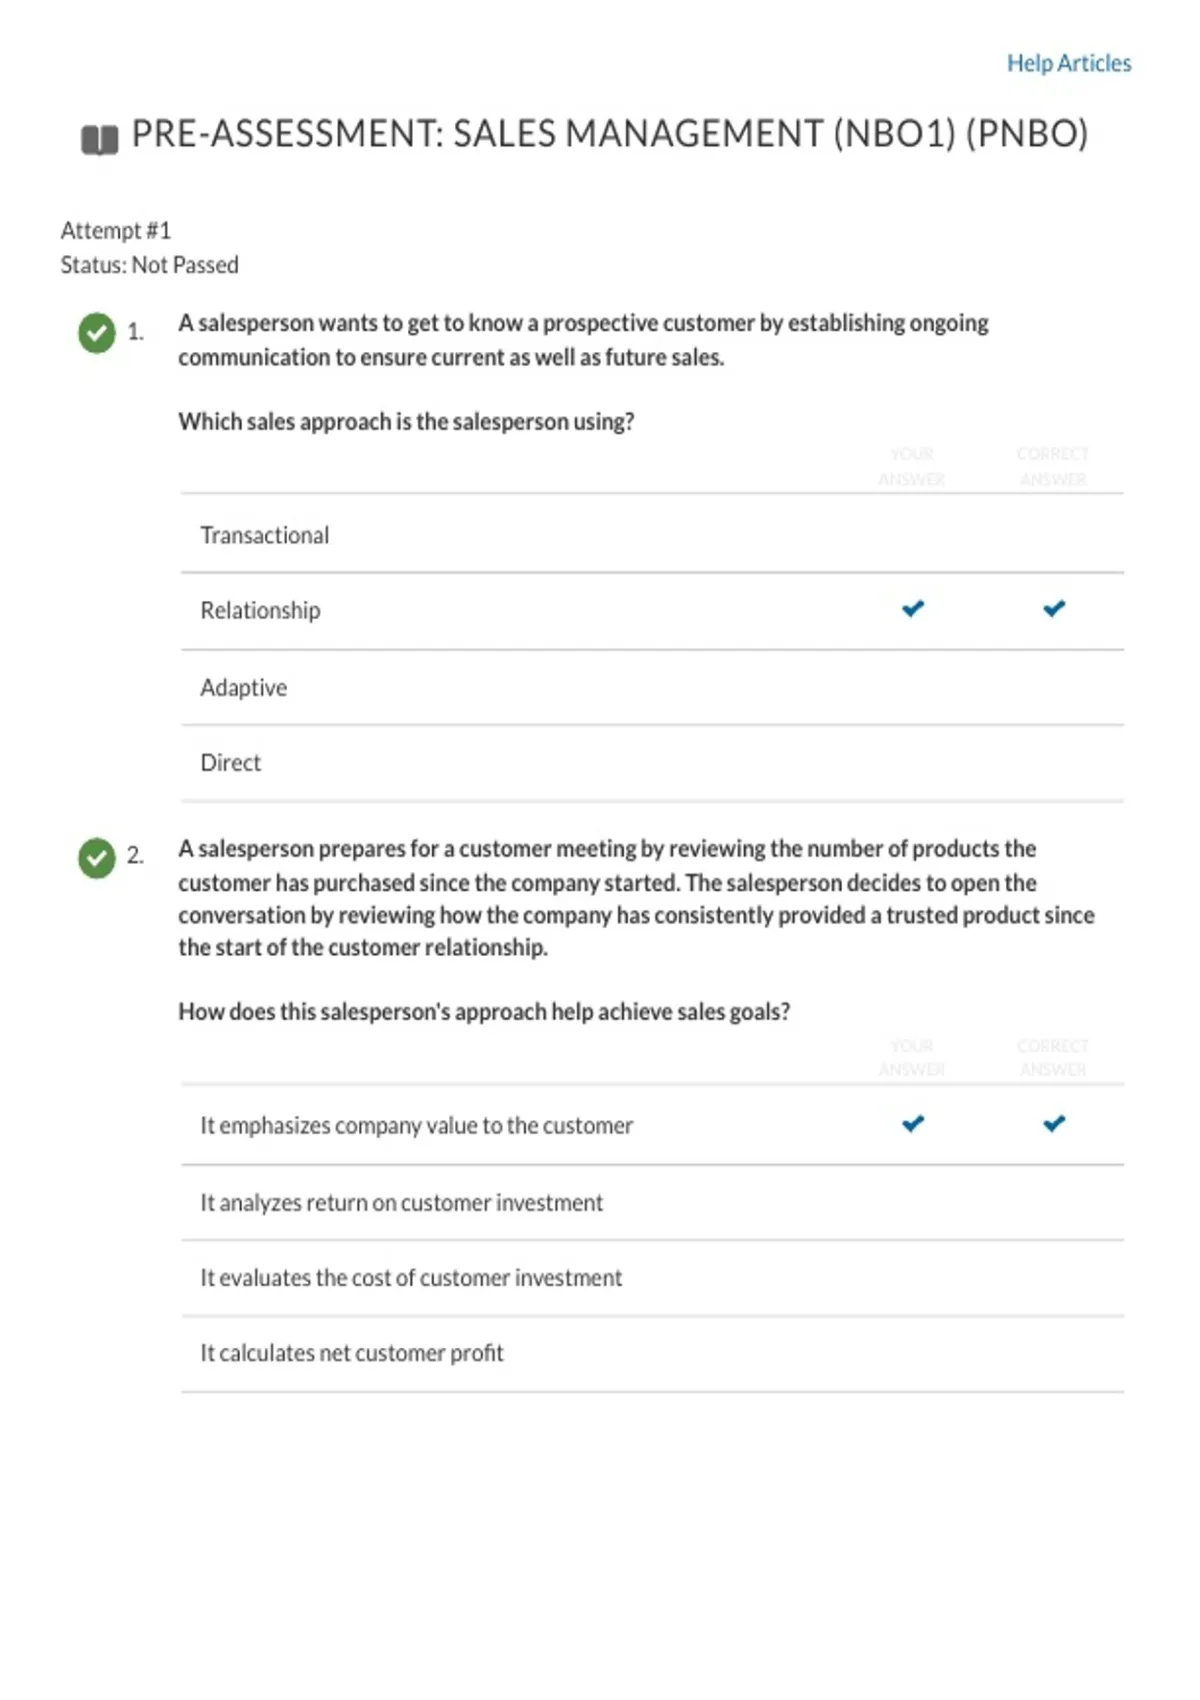
Task: Select the Transactional answer option
Action: [264, 535]
